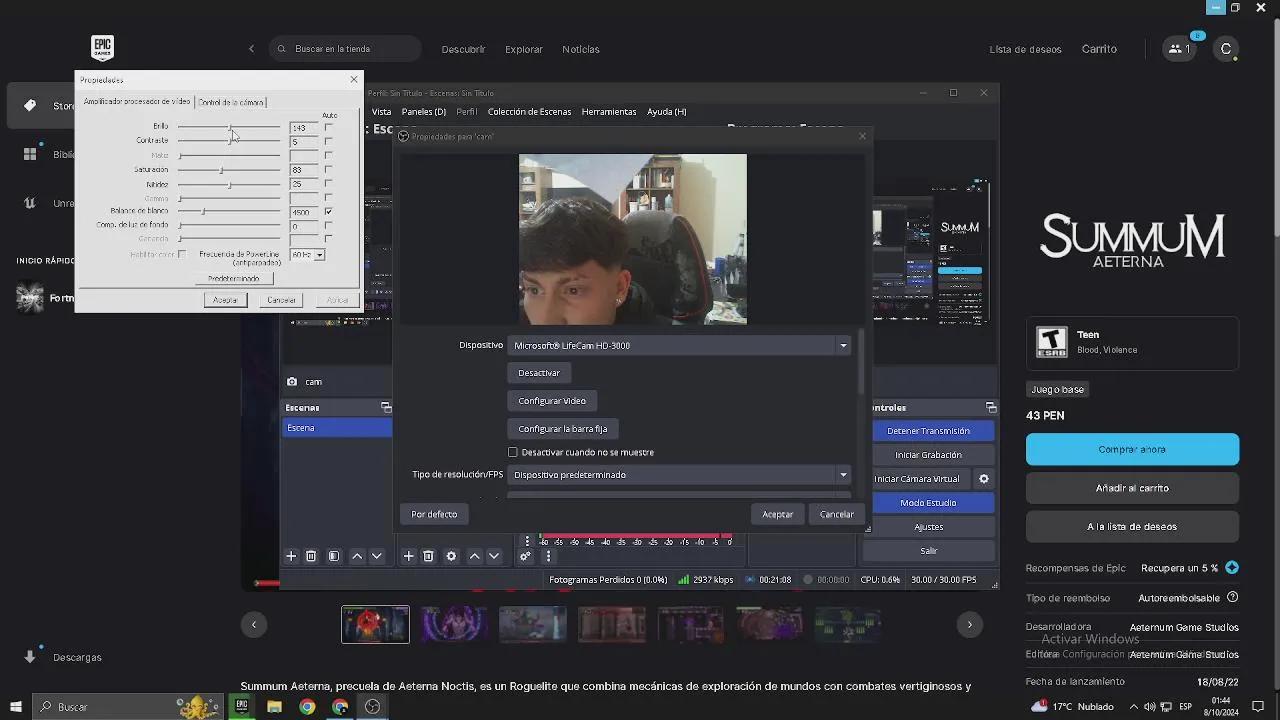Open Descargas downloads icon
This screenshot has width=1280, height=720.
coord(30,657)
